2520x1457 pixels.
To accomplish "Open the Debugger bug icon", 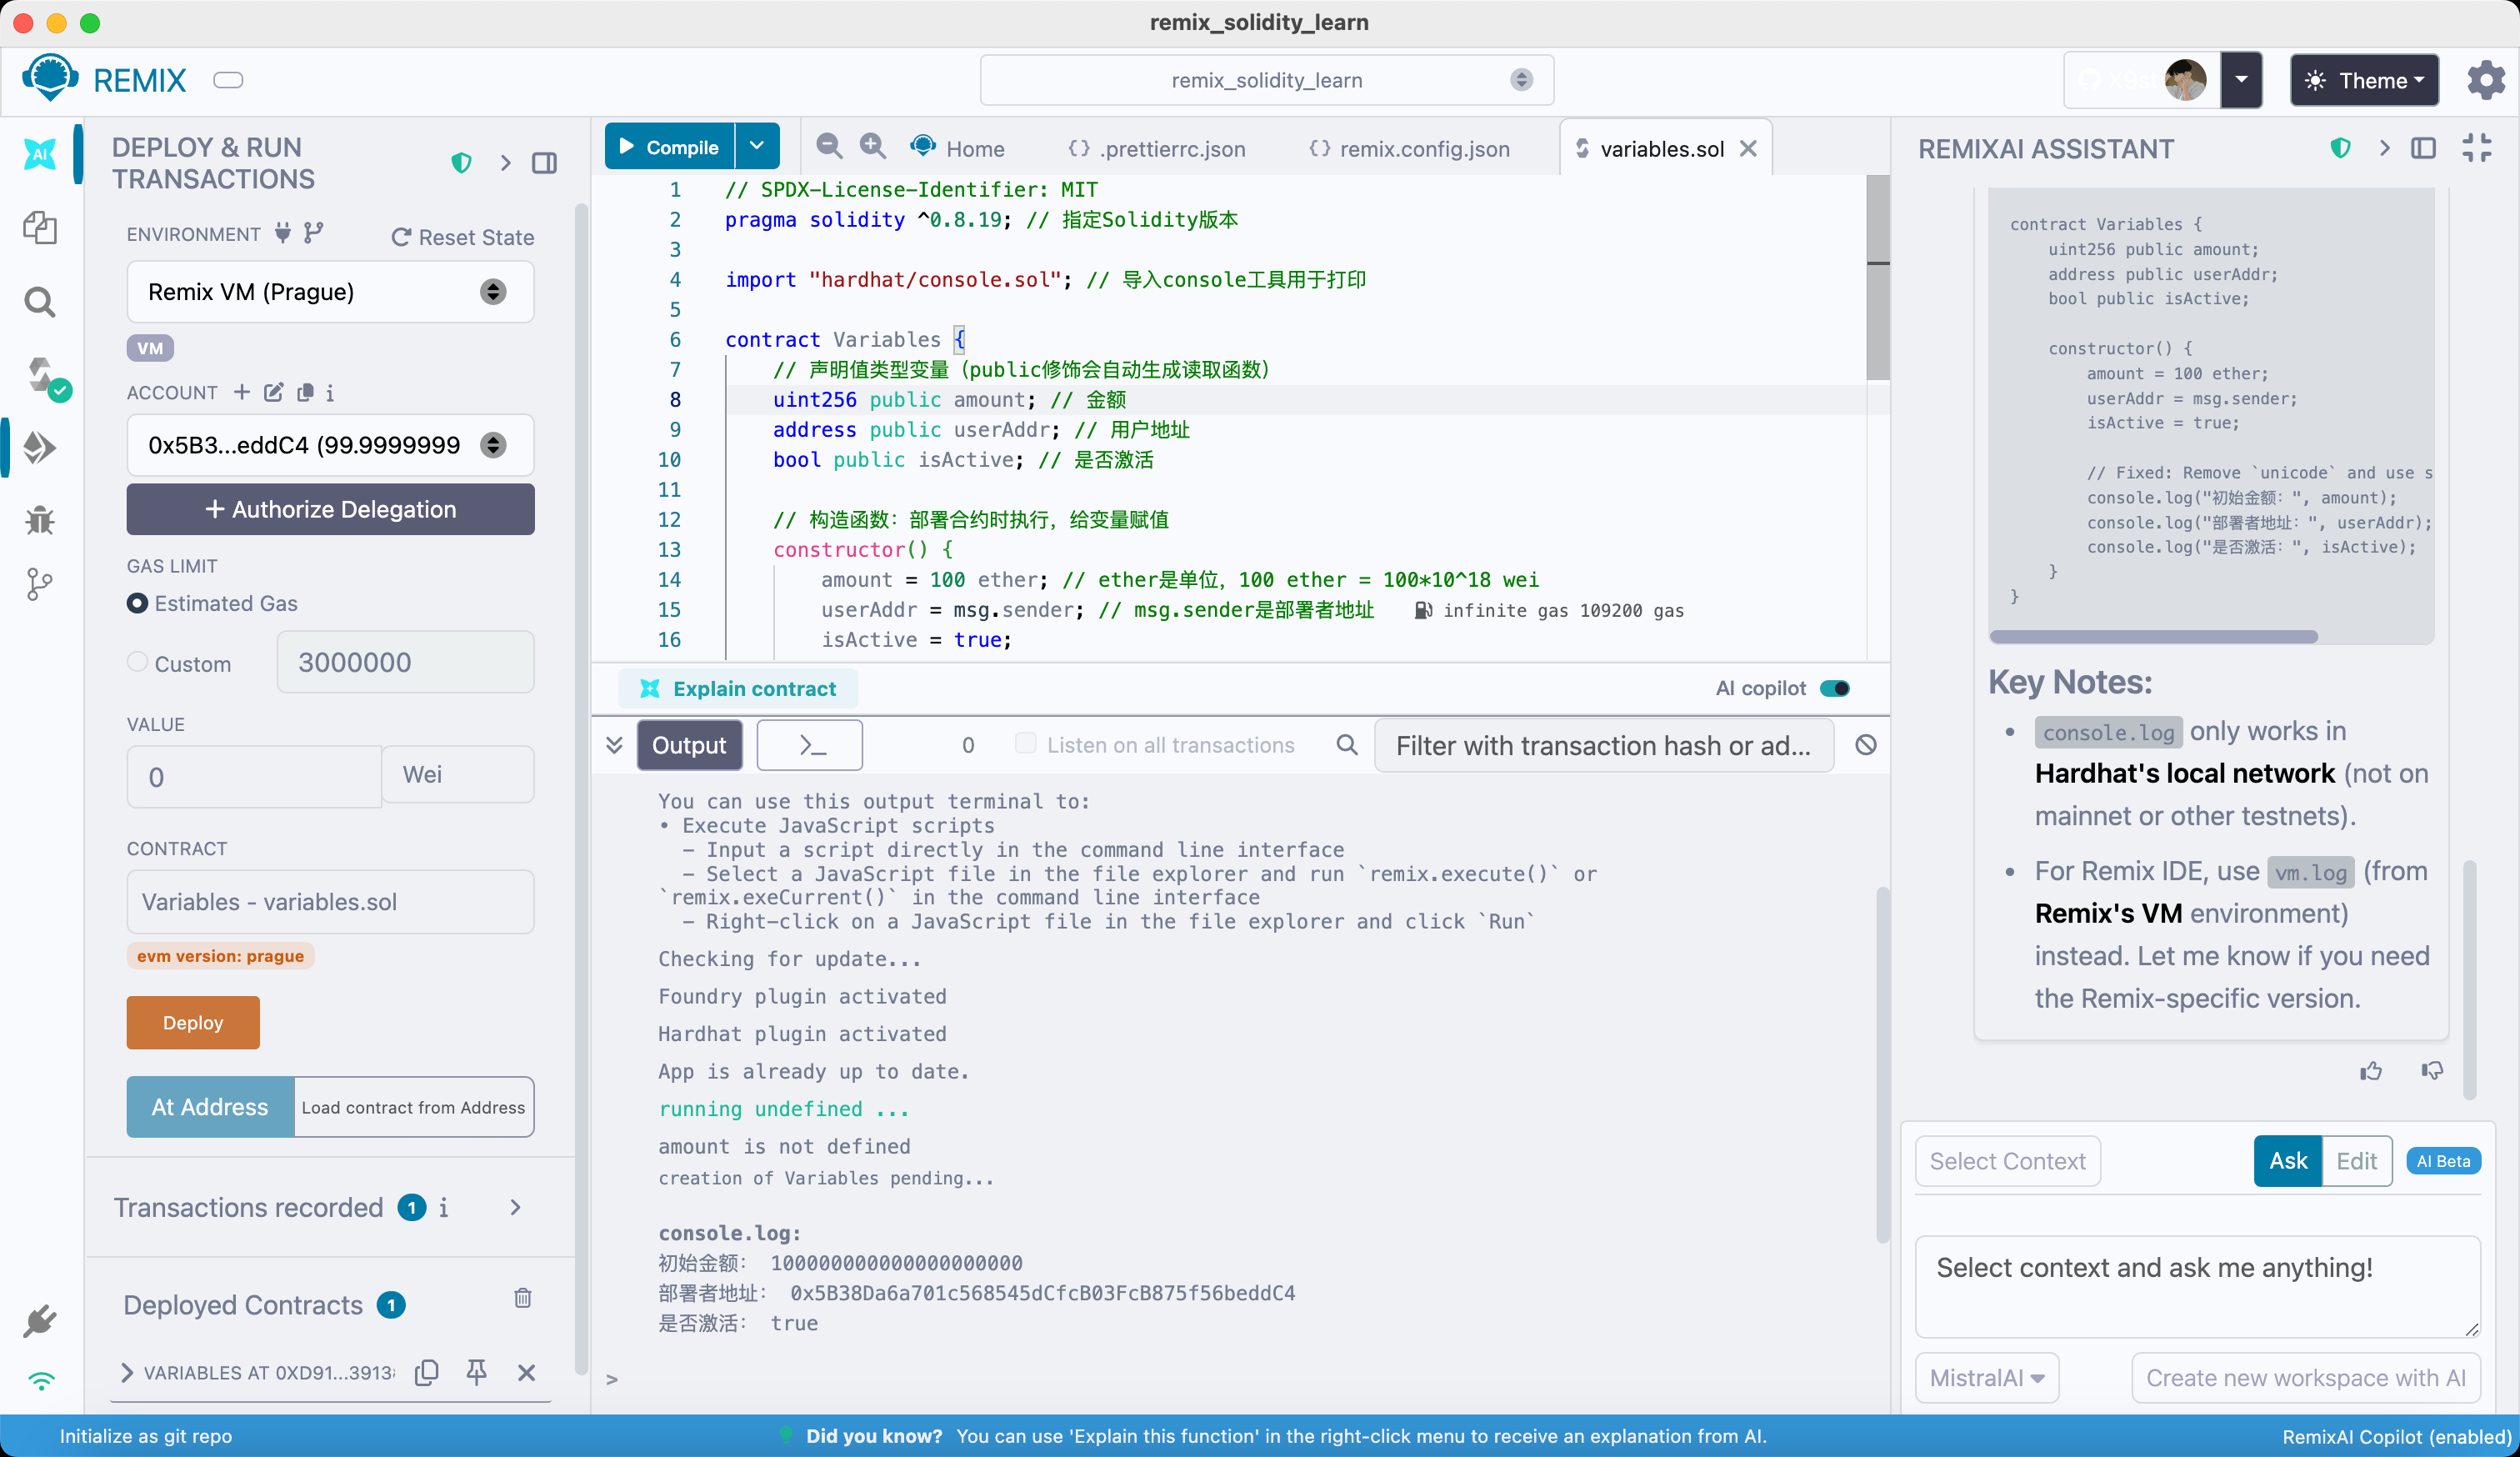I will tap(40, 520).
